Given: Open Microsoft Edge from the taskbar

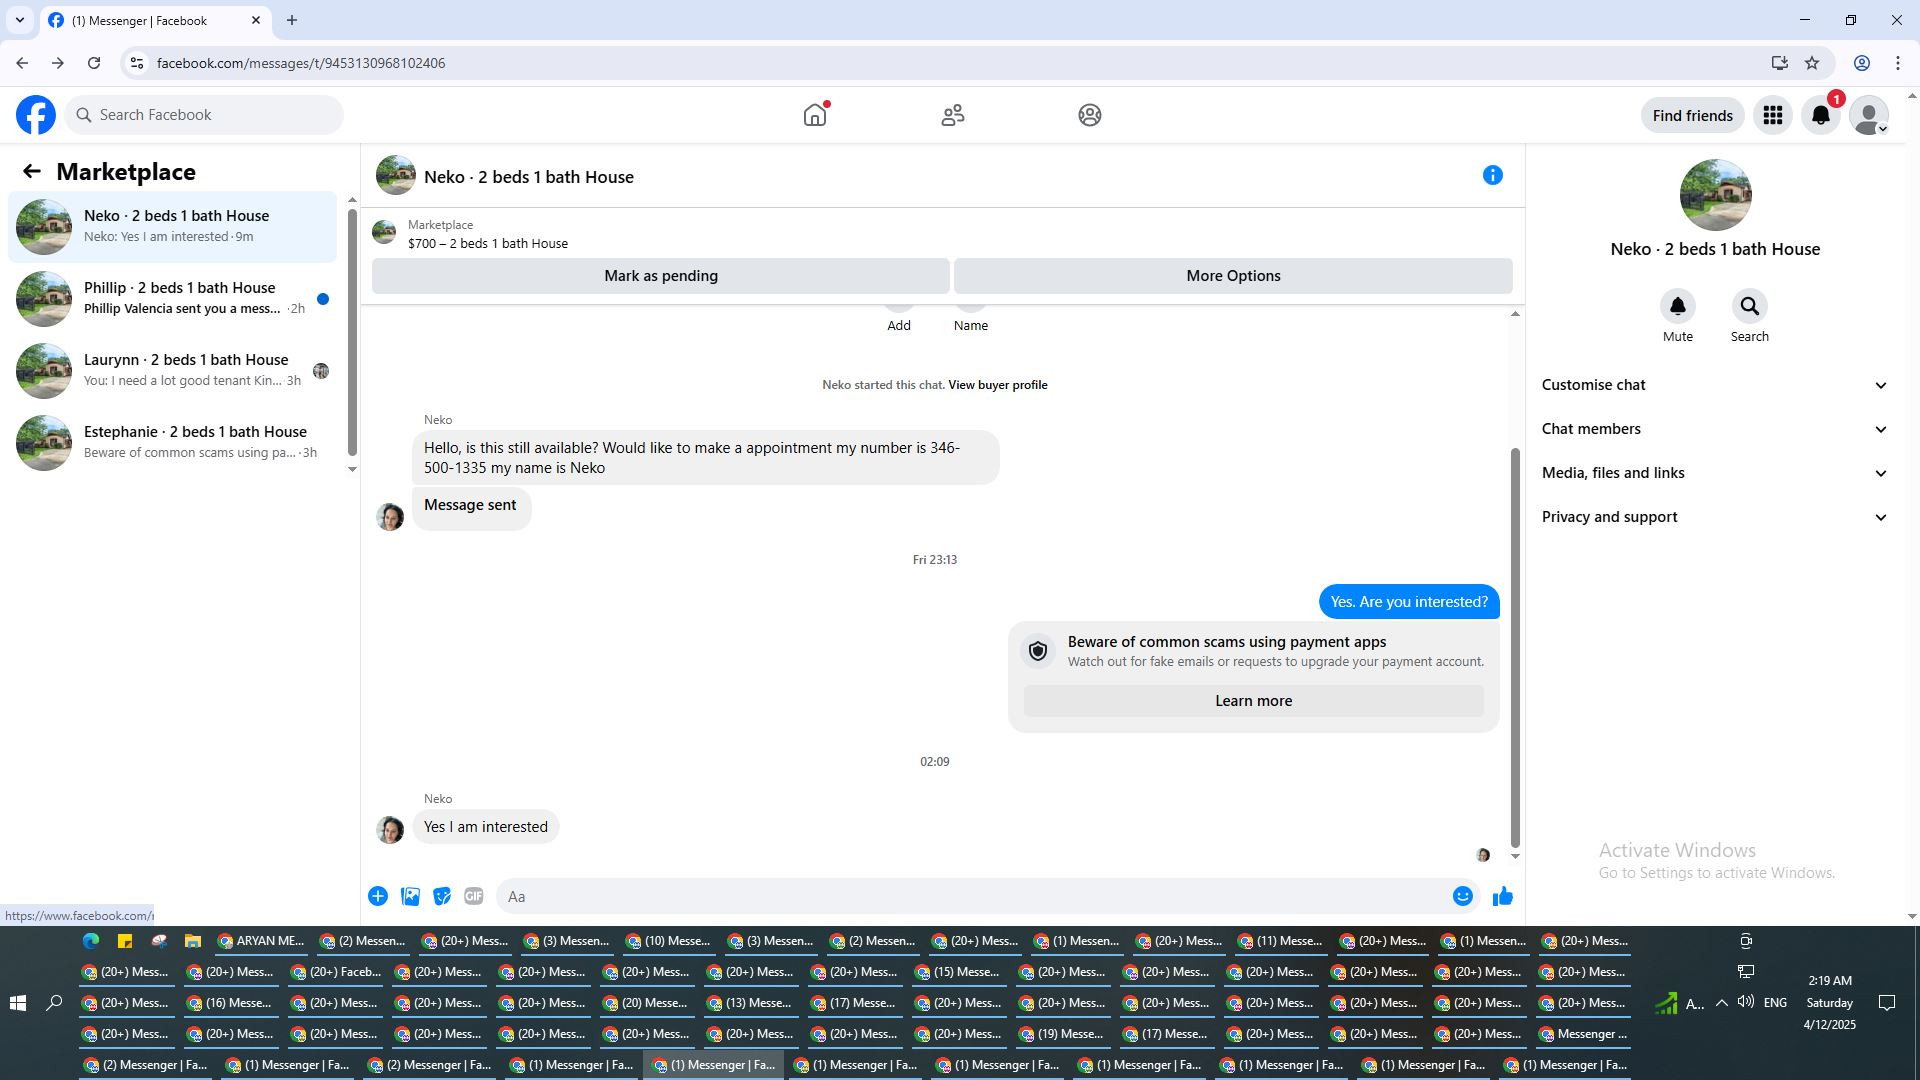Looking at the screenshot, I should pos(91,941).
